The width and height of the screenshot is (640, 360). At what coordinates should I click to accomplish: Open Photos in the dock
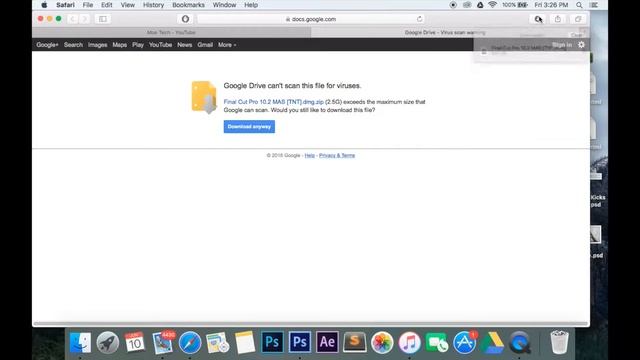[382, 342]
